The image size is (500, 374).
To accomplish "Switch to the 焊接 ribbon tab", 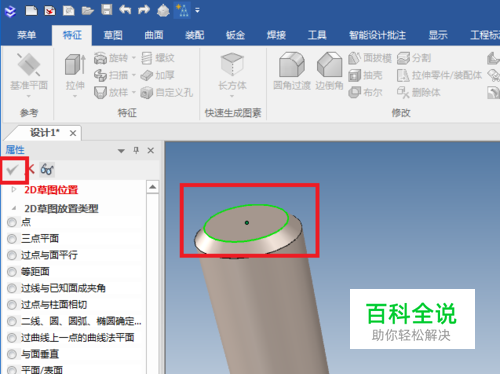I will coord(276,35).
